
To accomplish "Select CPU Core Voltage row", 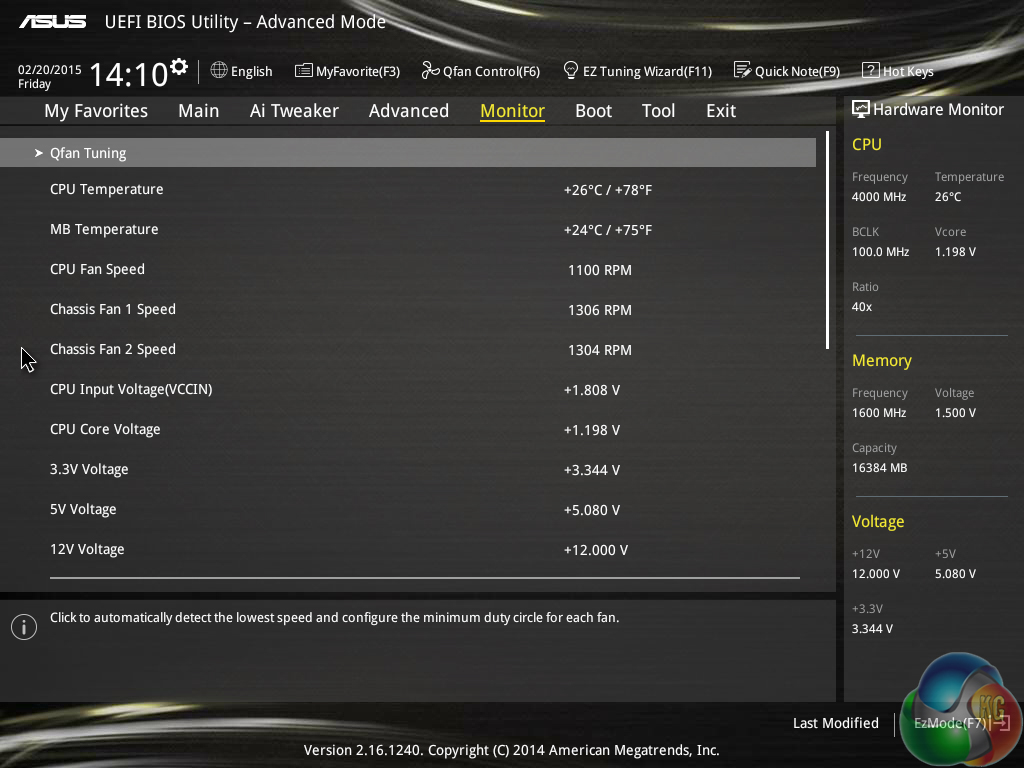I will pyautogui.click(x=408, y=429).
